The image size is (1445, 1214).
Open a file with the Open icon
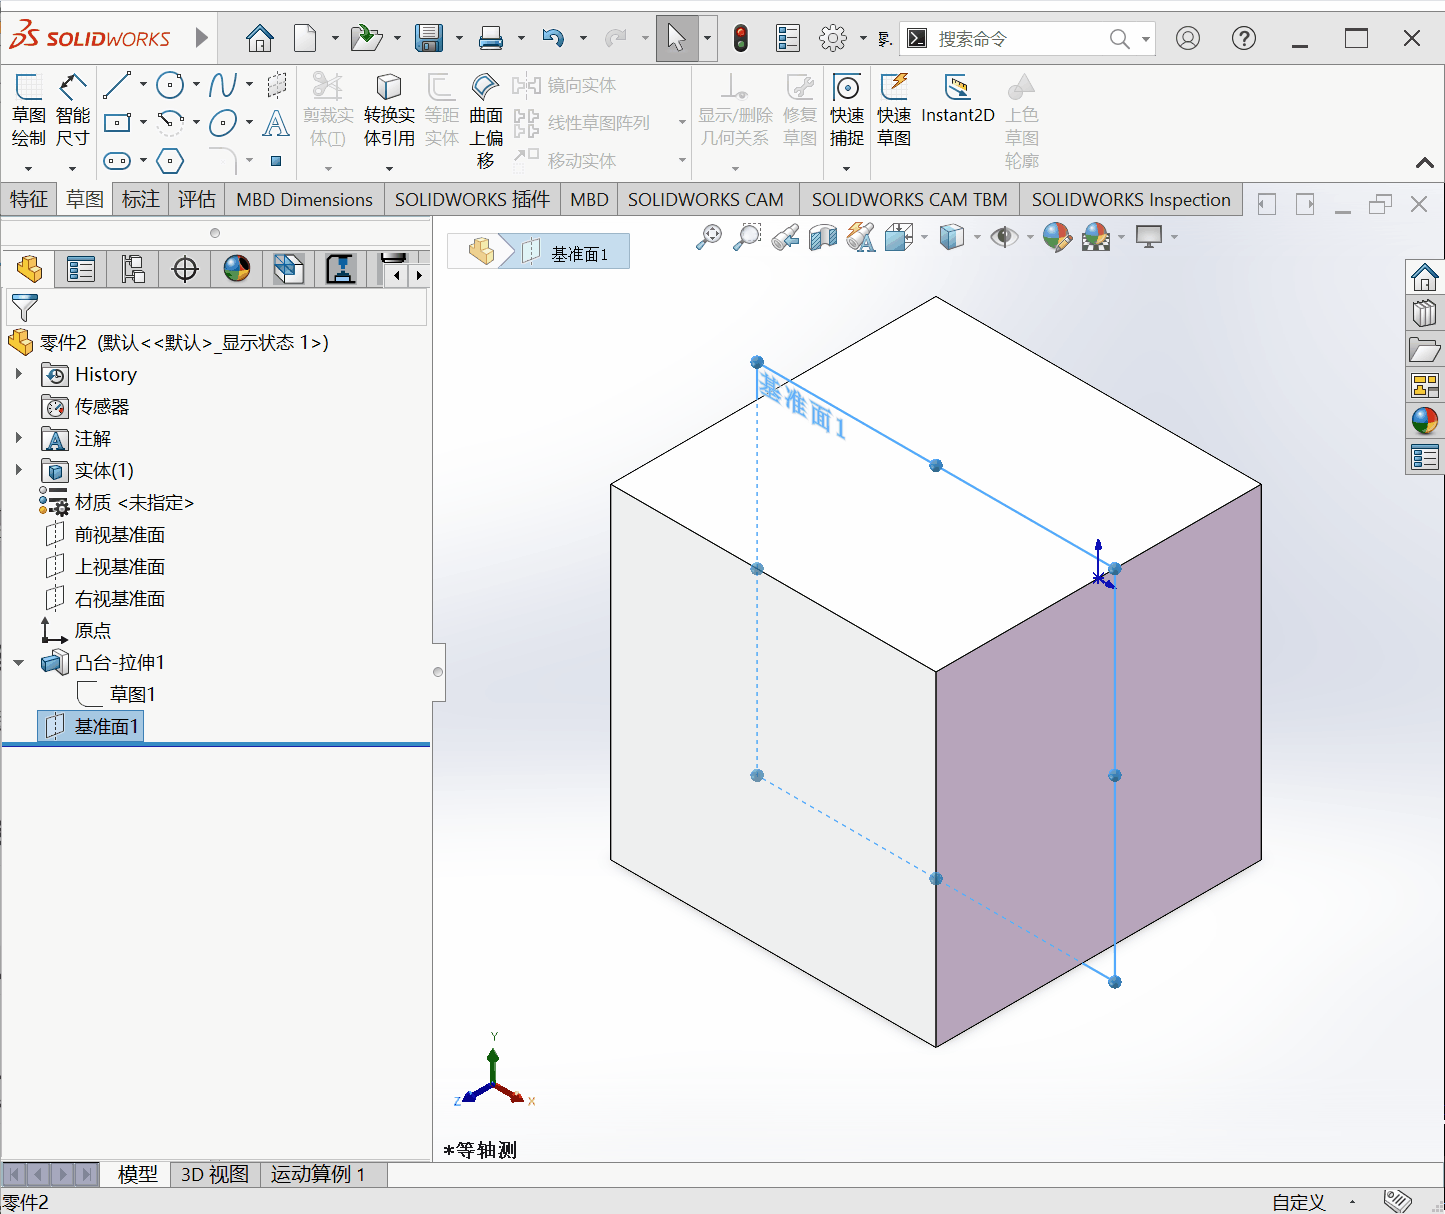click(366, 39)
